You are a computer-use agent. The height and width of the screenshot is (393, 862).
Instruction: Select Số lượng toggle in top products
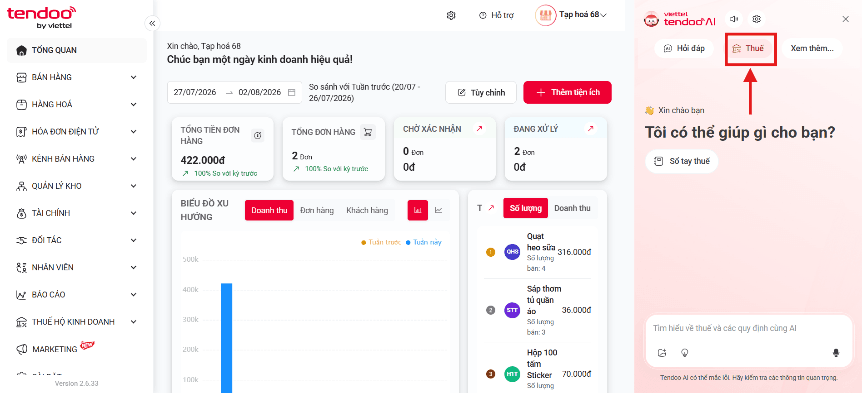tap(526, 208)
